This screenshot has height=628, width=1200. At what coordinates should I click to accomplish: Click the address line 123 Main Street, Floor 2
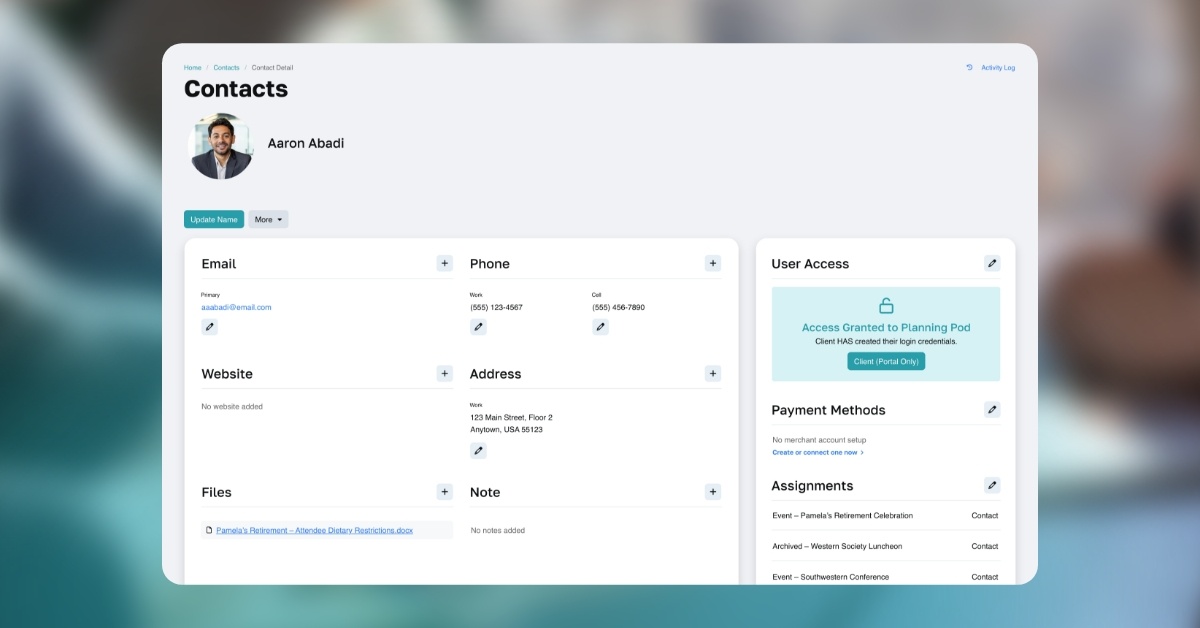tap(512, 417)
